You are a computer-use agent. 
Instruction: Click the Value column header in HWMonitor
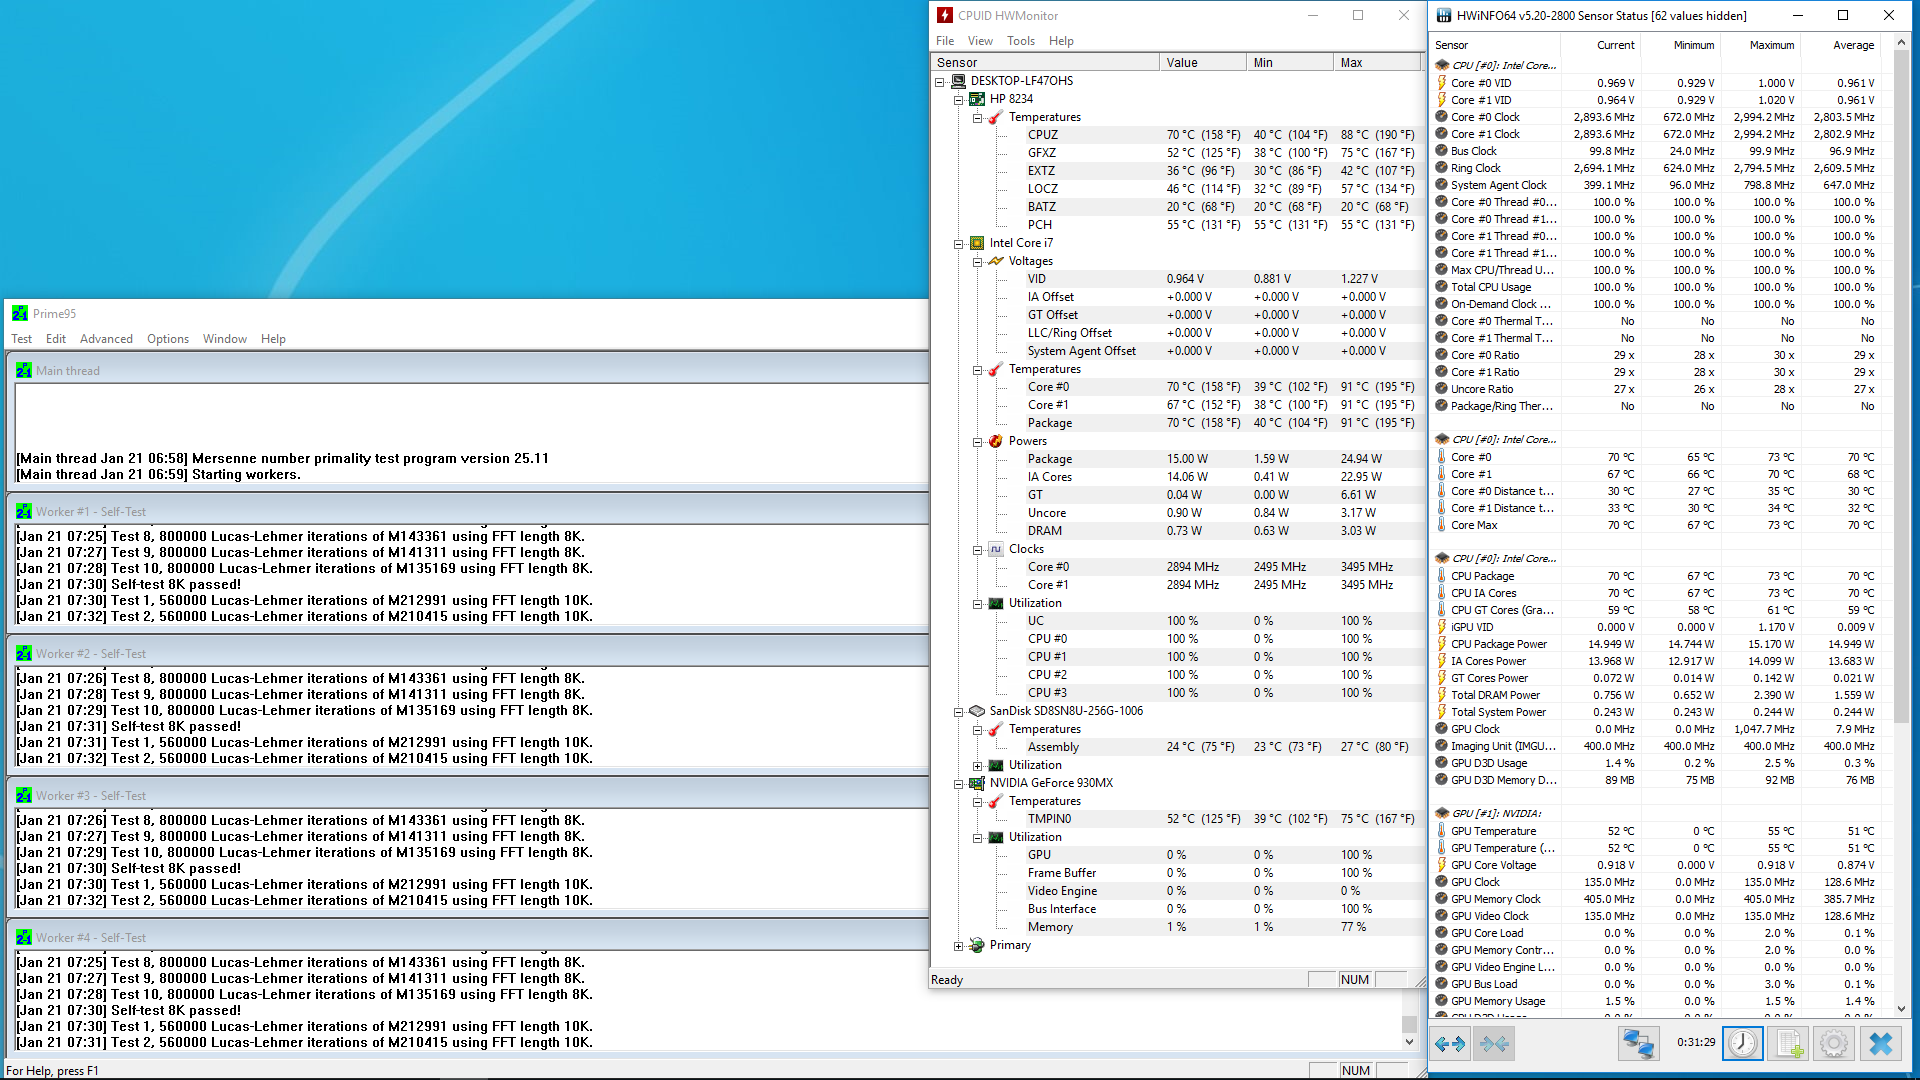tap(1203, 62)
